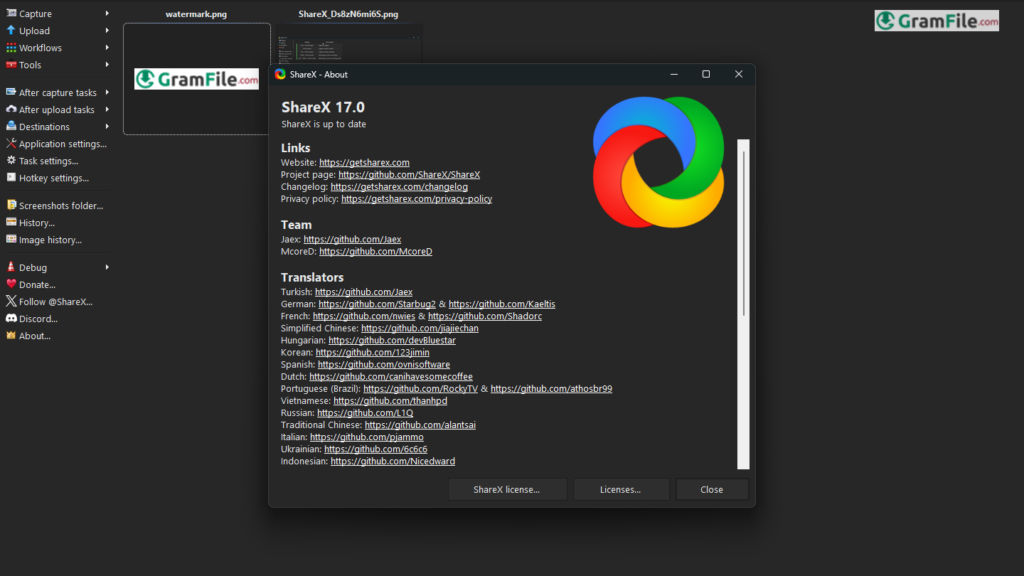Open the devBluestar Hungarian link

[x=392, y=340]
